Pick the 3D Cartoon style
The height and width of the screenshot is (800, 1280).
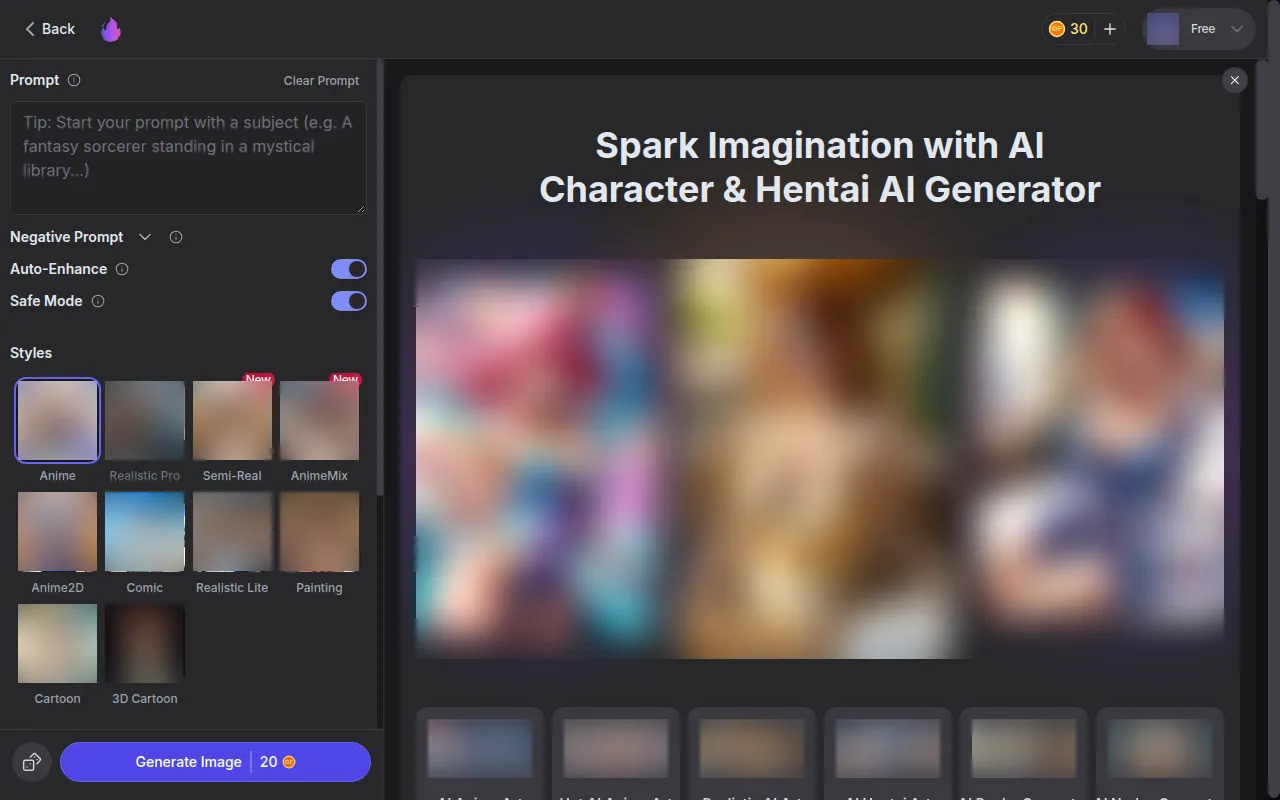point(145,644)
